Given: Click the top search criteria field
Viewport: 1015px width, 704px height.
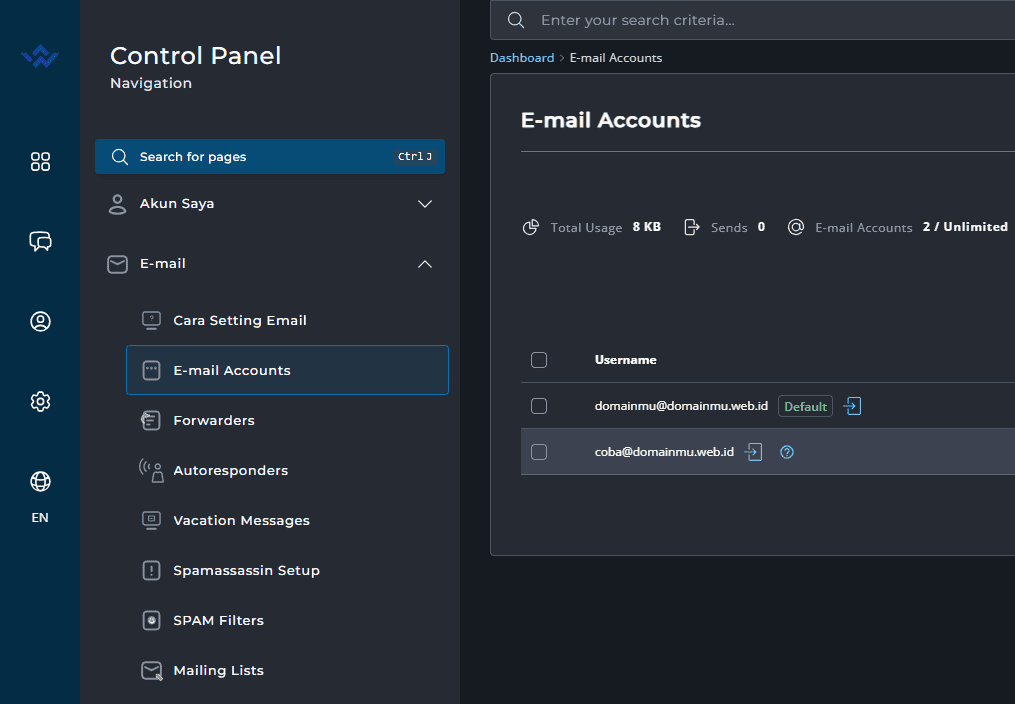Looking at the screenshot, I should click(x=752, y=20).
